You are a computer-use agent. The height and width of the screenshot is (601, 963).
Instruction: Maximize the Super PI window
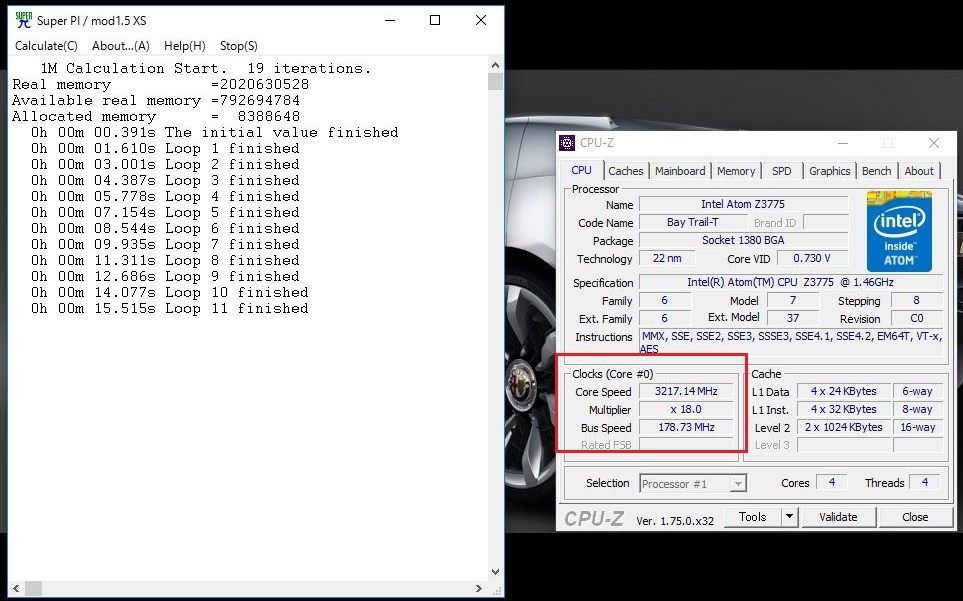[435, 20]
